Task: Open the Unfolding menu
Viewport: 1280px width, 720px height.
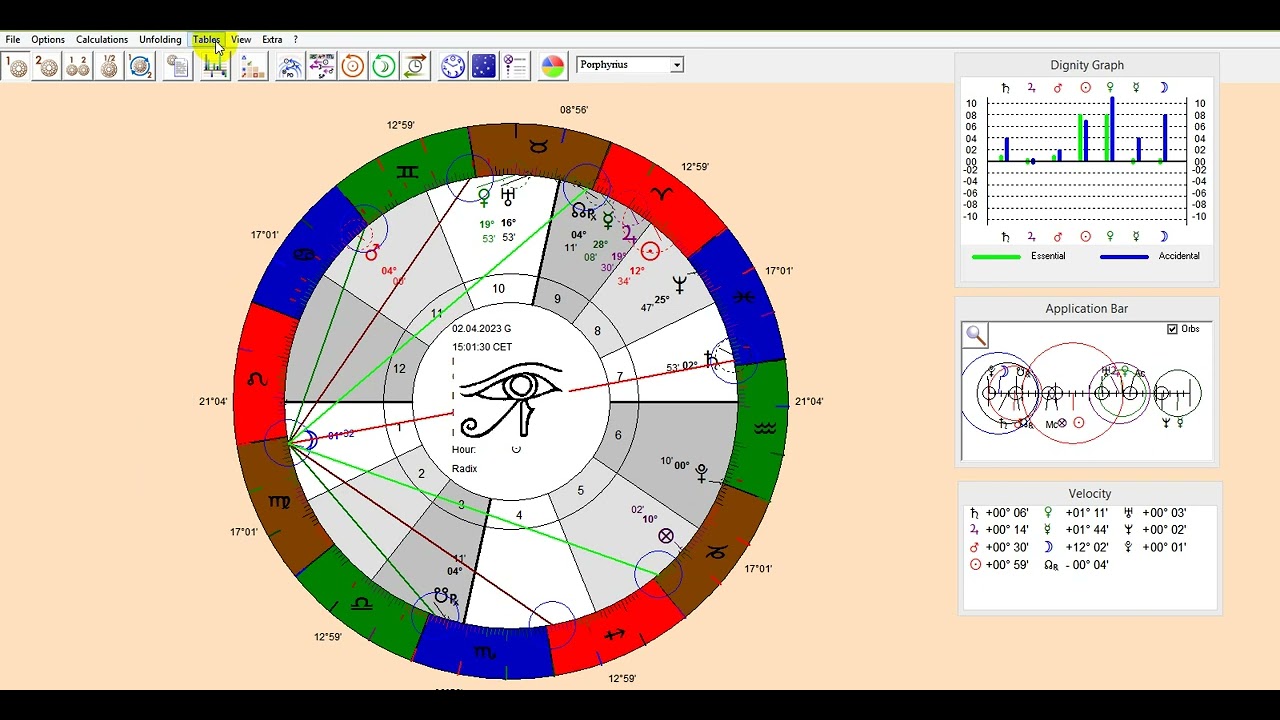Action: (160, 40)
